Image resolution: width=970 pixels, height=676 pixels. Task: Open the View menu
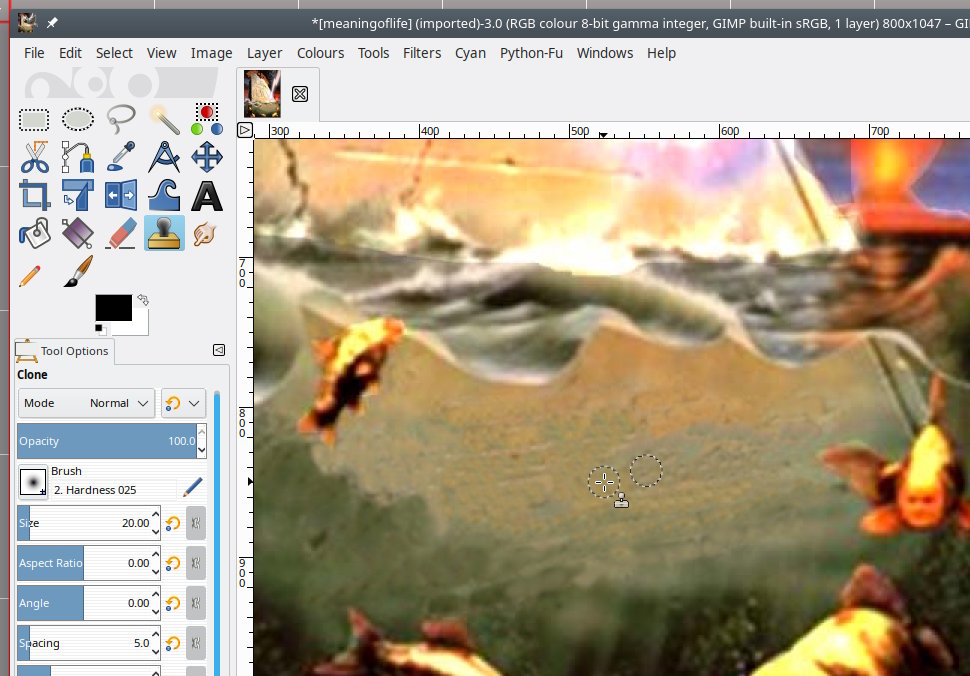point(161,53)
